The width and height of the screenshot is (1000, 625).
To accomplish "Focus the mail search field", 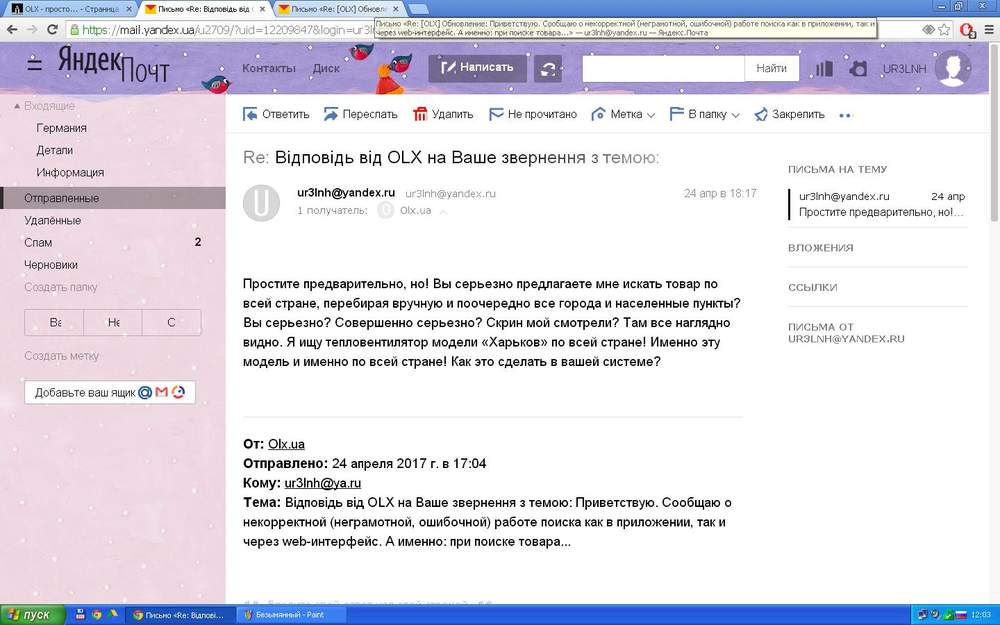I will point(663,68).
